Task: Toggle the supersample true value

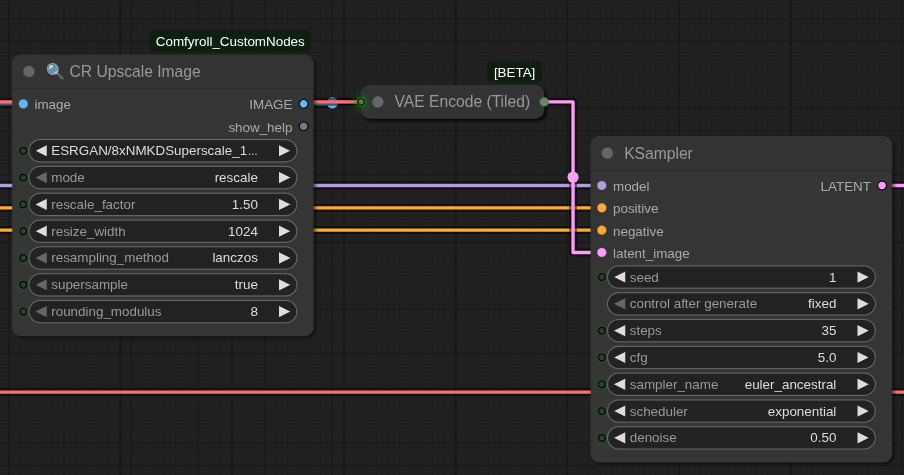Action: click(163, 285)
